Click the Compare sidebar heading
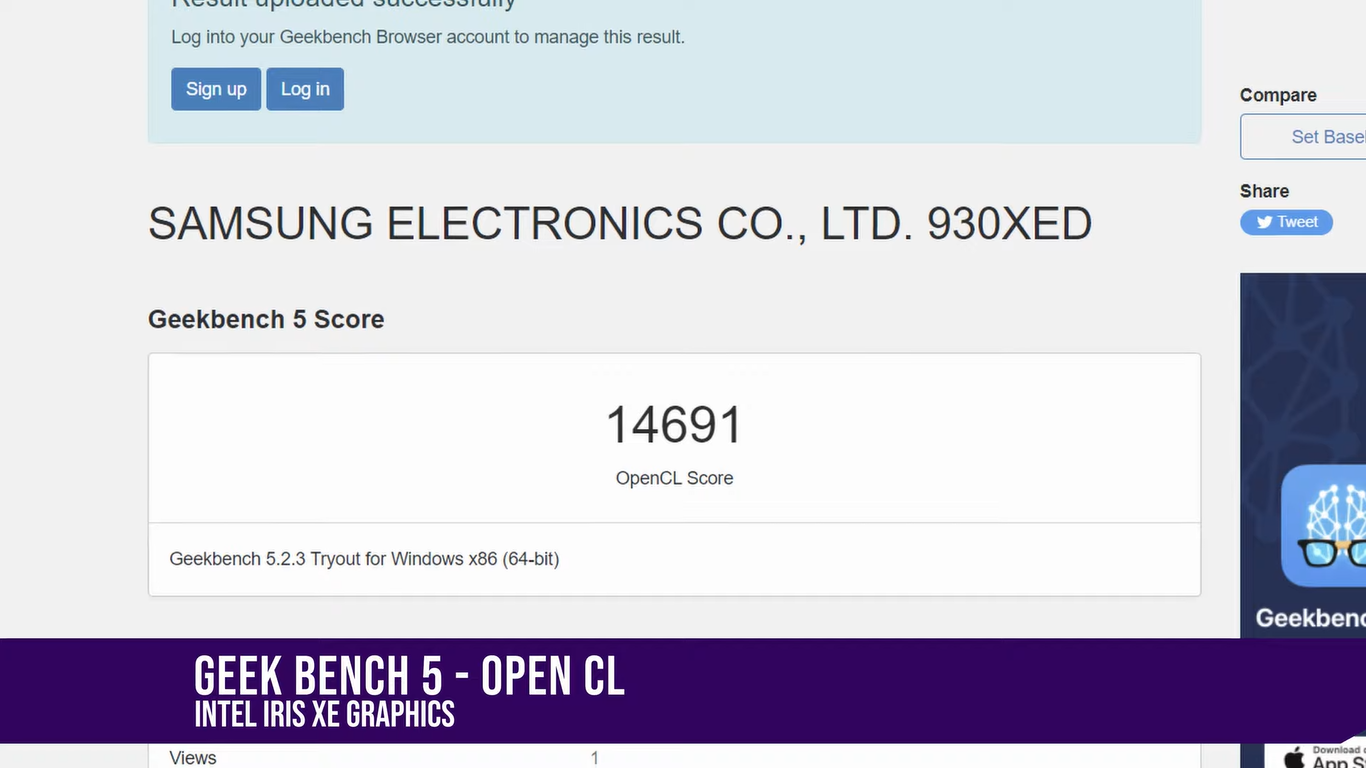This screenshot has width=1366, height=768. [x=1278, y=95]
